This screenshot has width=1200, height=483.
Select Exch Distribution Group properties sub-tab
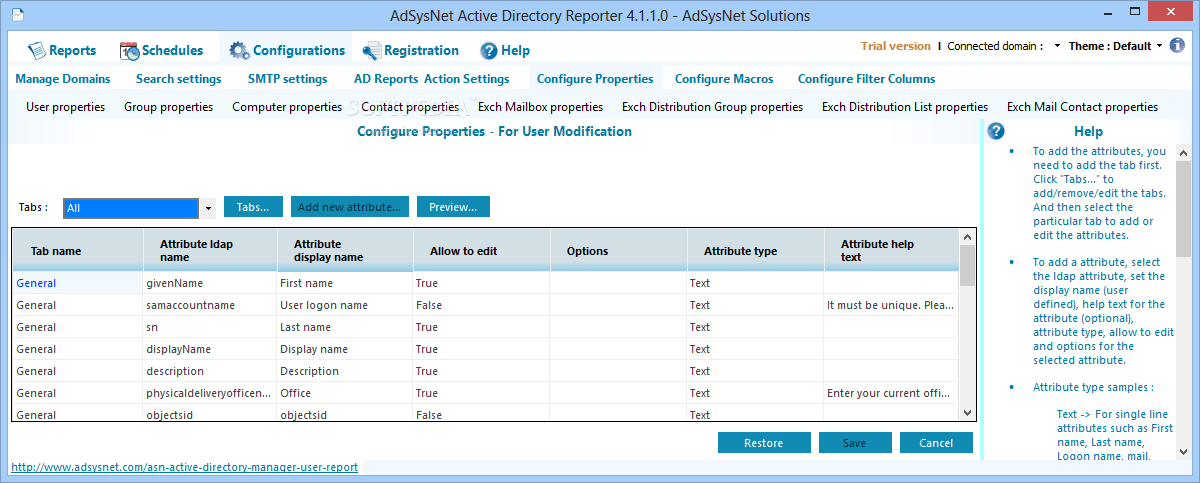point(712,106)
